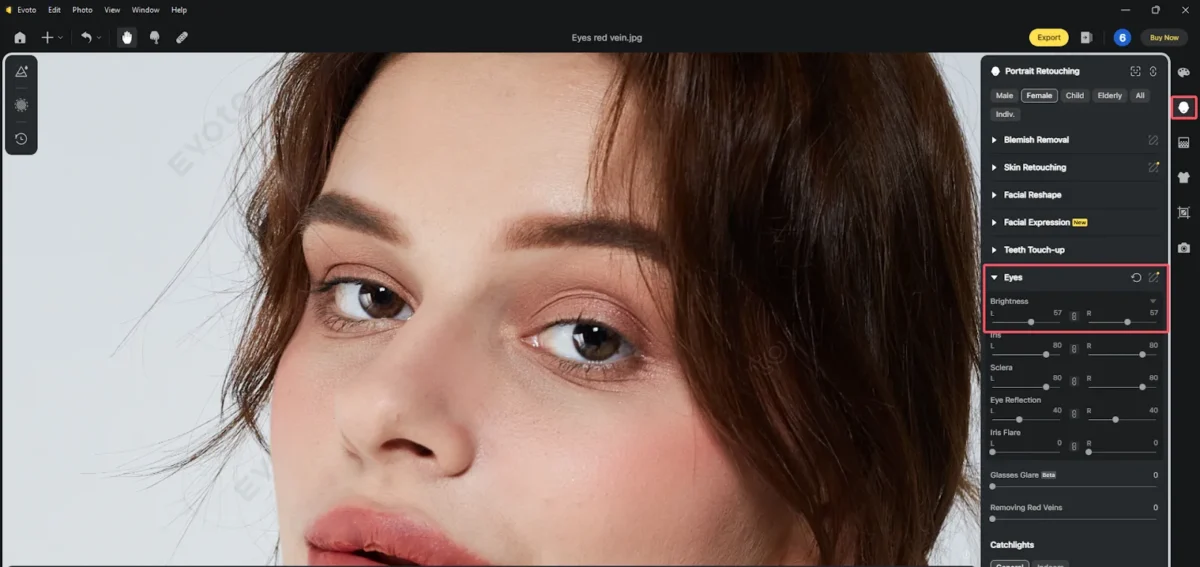Select the Hand pan tool
This screenshot has width=1200, height=567.
click(x=127, y=38)
